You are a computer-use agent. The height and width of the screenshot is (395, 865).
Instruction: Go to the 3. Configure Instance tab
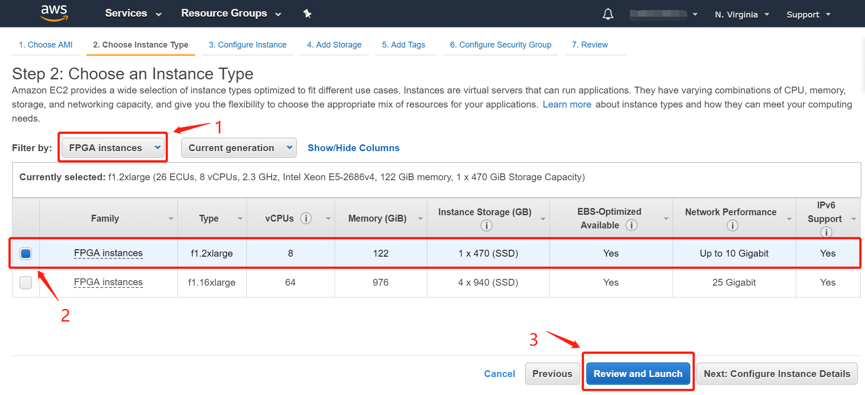point(248,45)
